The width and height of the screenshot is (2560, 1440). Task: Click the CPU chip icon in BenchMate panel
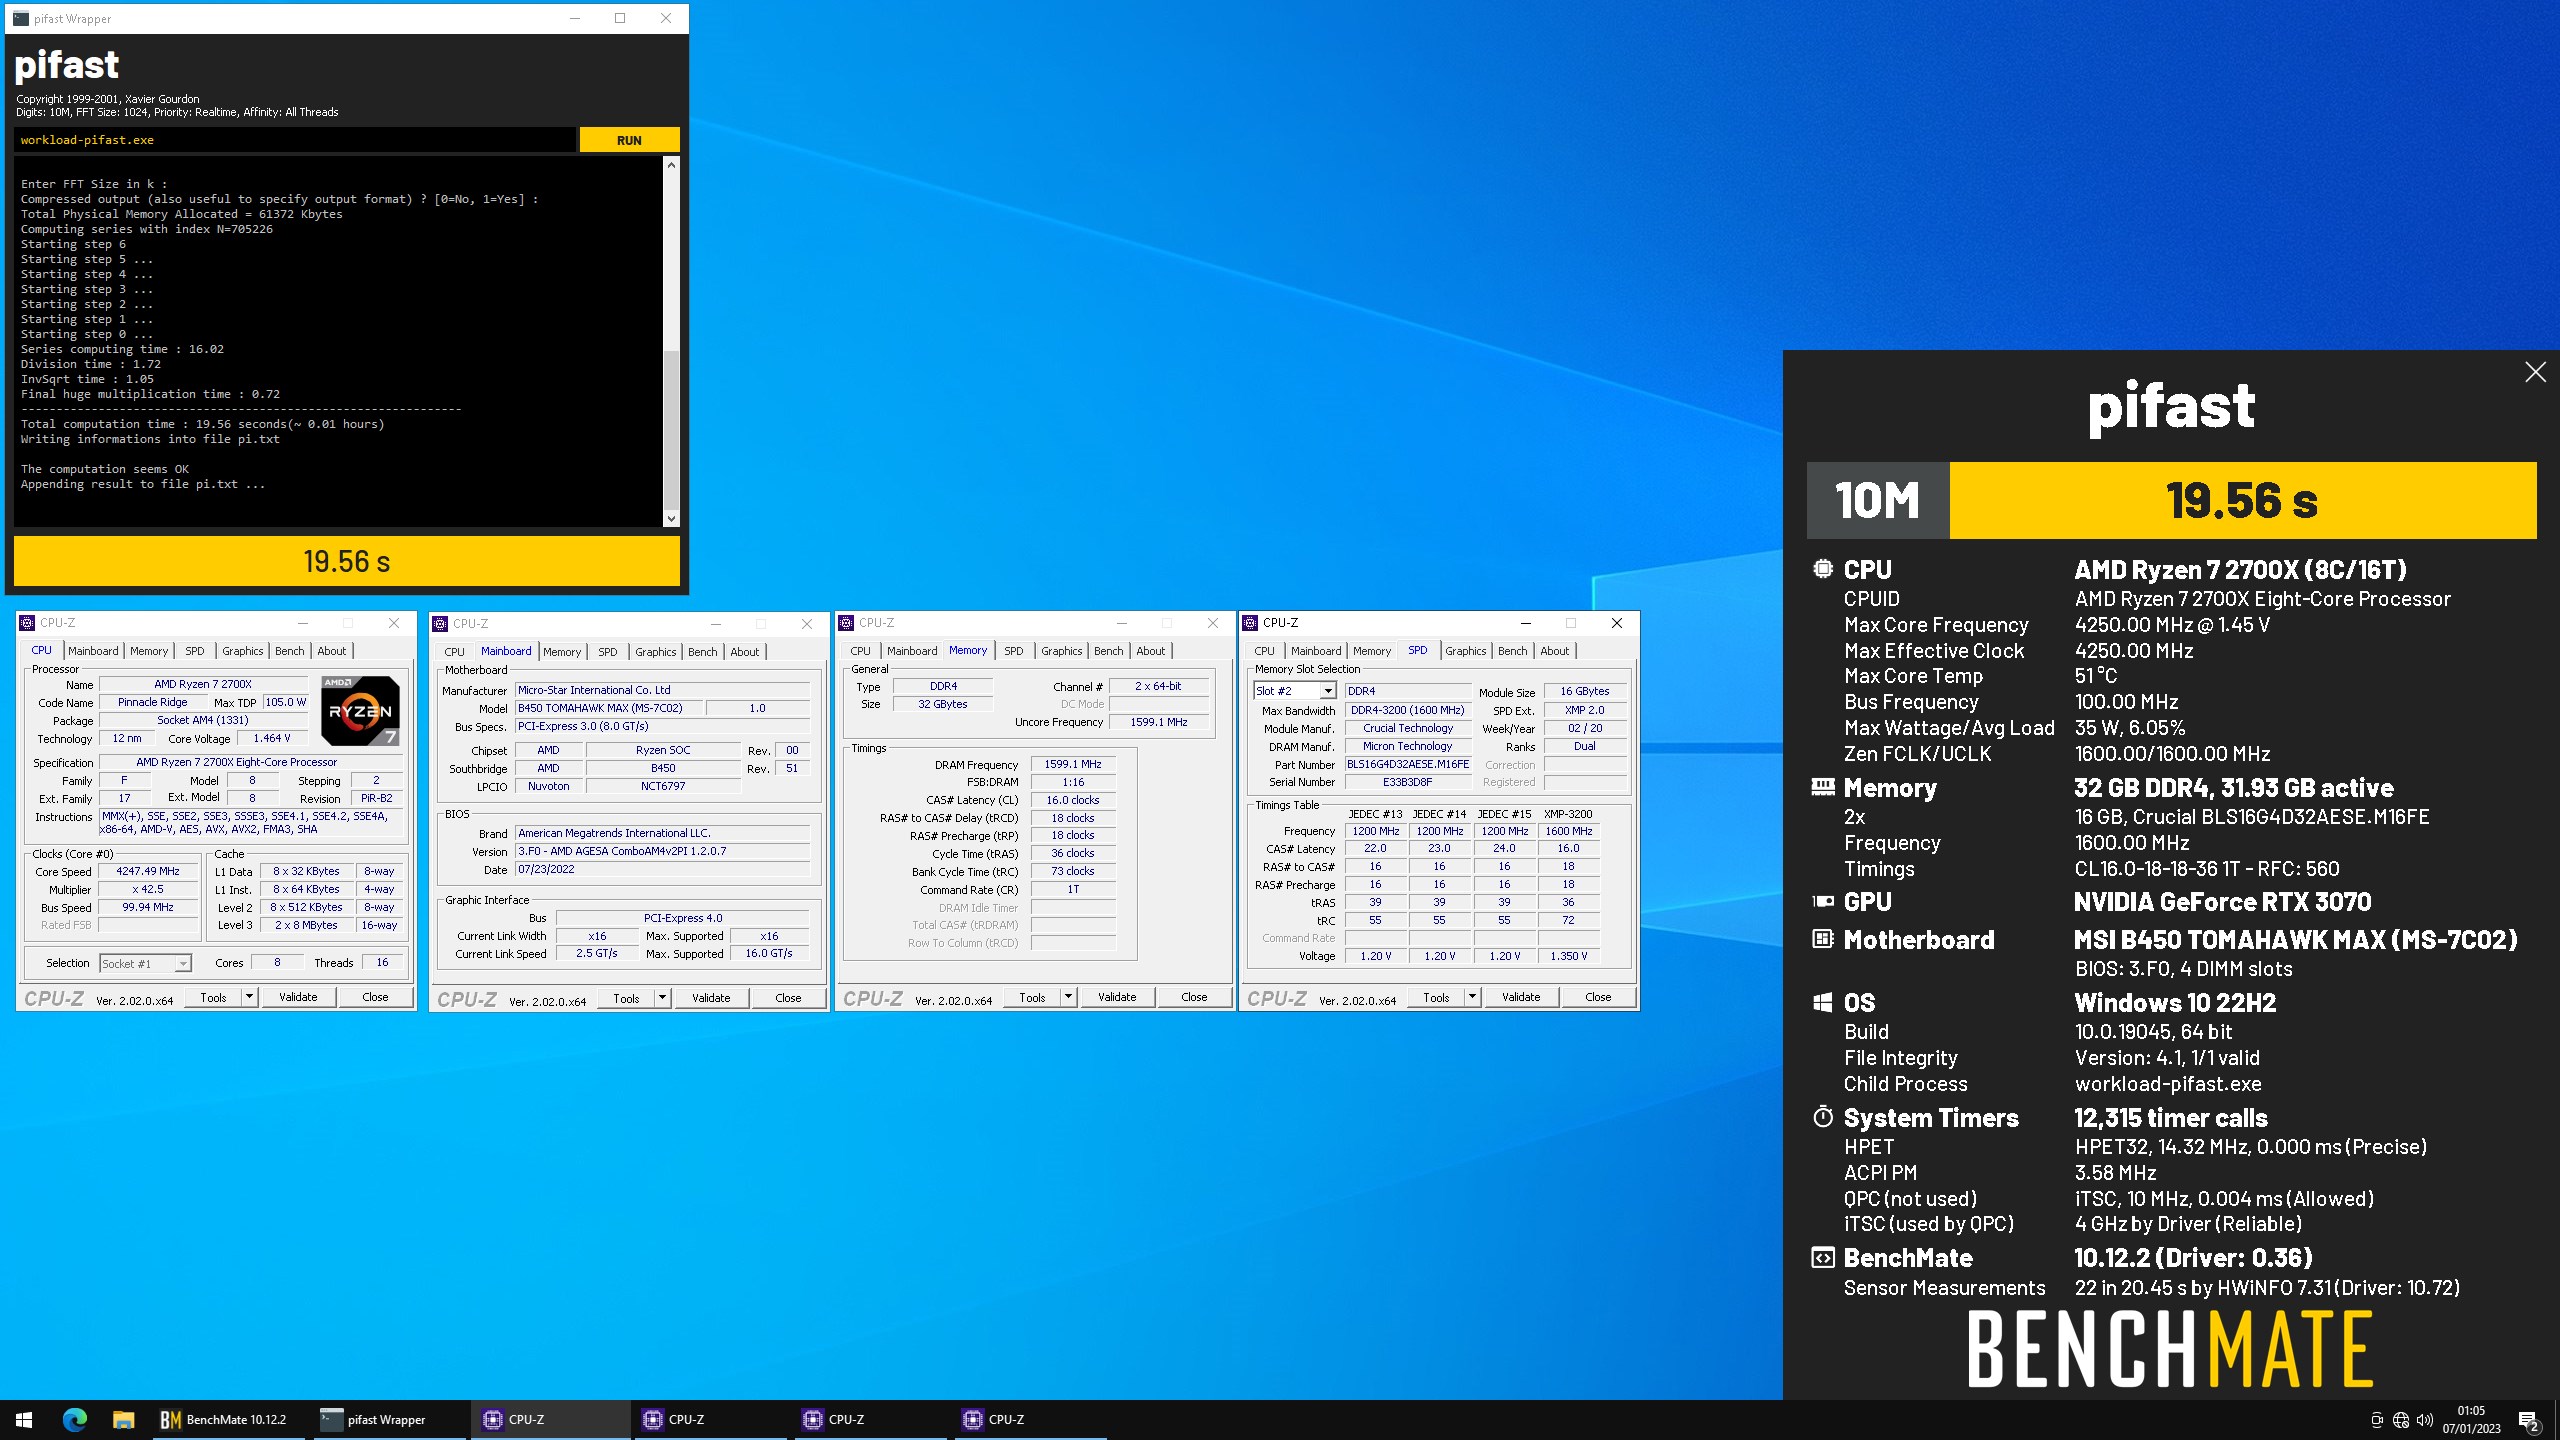point(1822,569)
